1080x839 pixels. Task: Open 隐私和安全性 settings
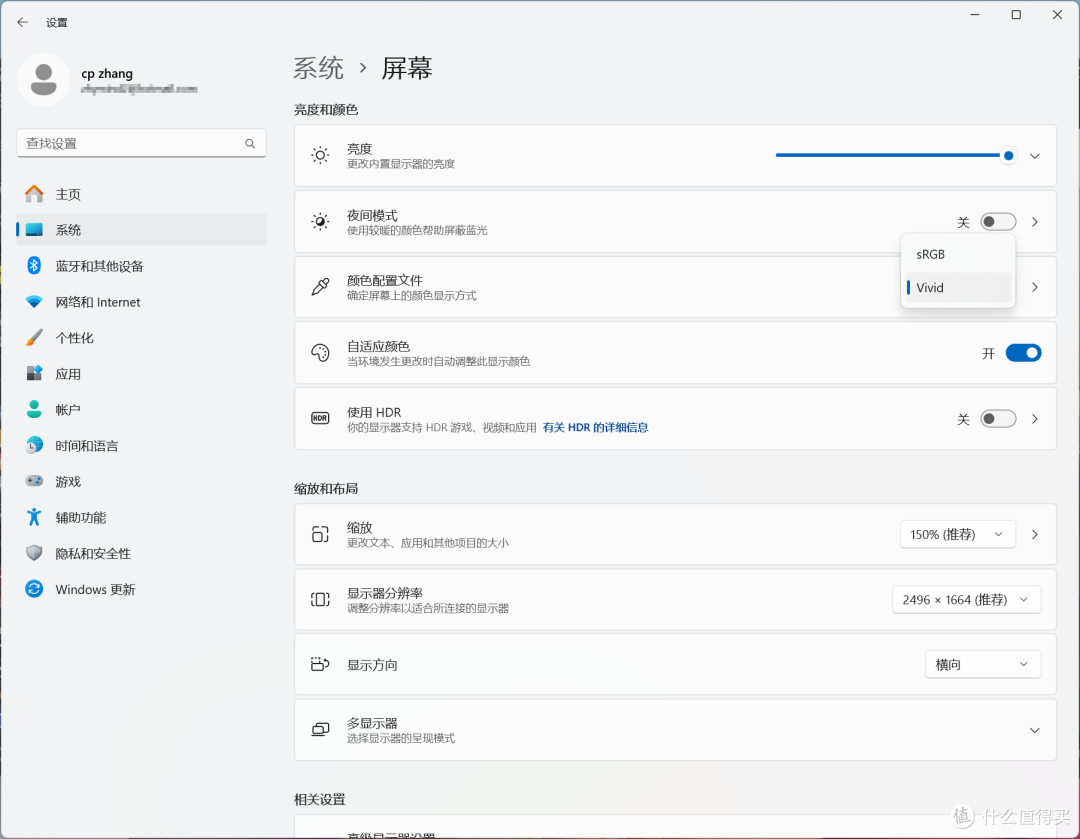tap(141, 553)
